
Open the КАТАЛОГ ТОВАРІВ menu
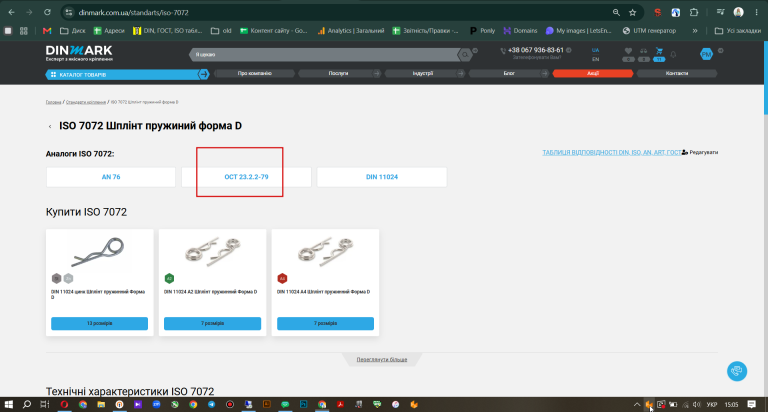click(121, 74)
